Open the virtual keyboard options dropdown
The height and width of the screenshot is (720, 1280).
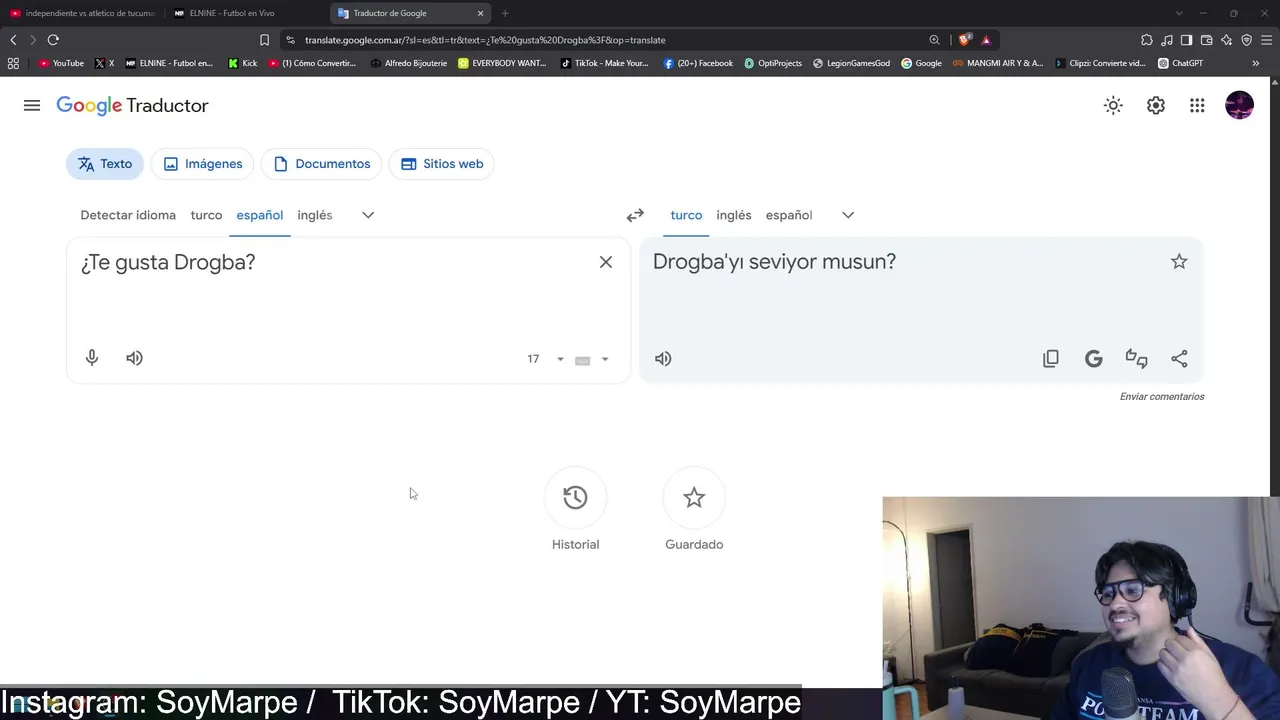pyautogui.click(x=605, y=360)
